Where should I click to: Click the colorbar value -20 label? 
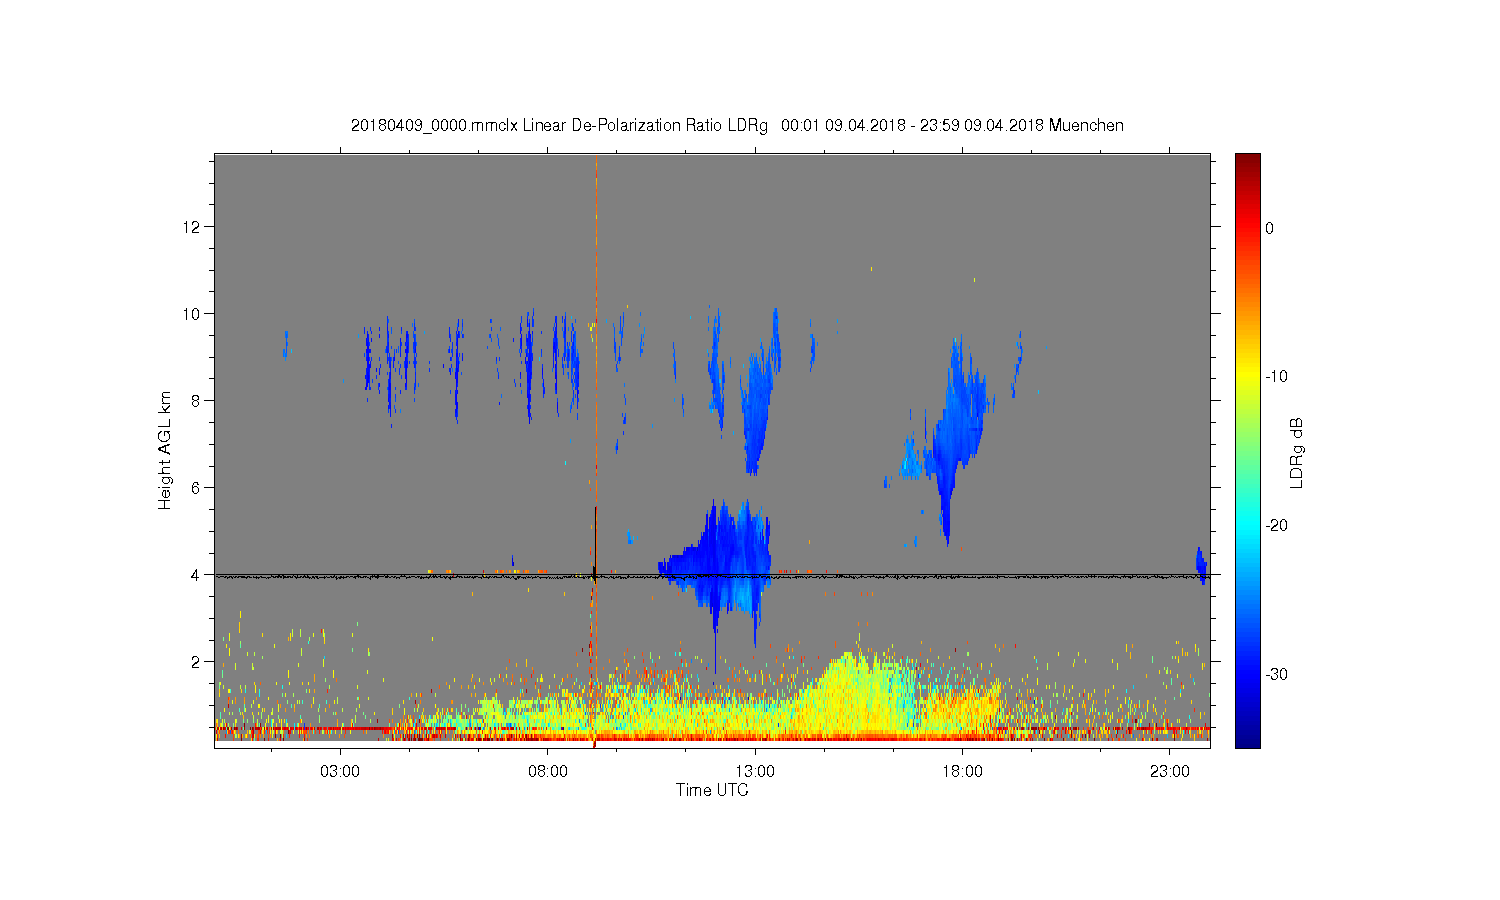[1276, 526]
